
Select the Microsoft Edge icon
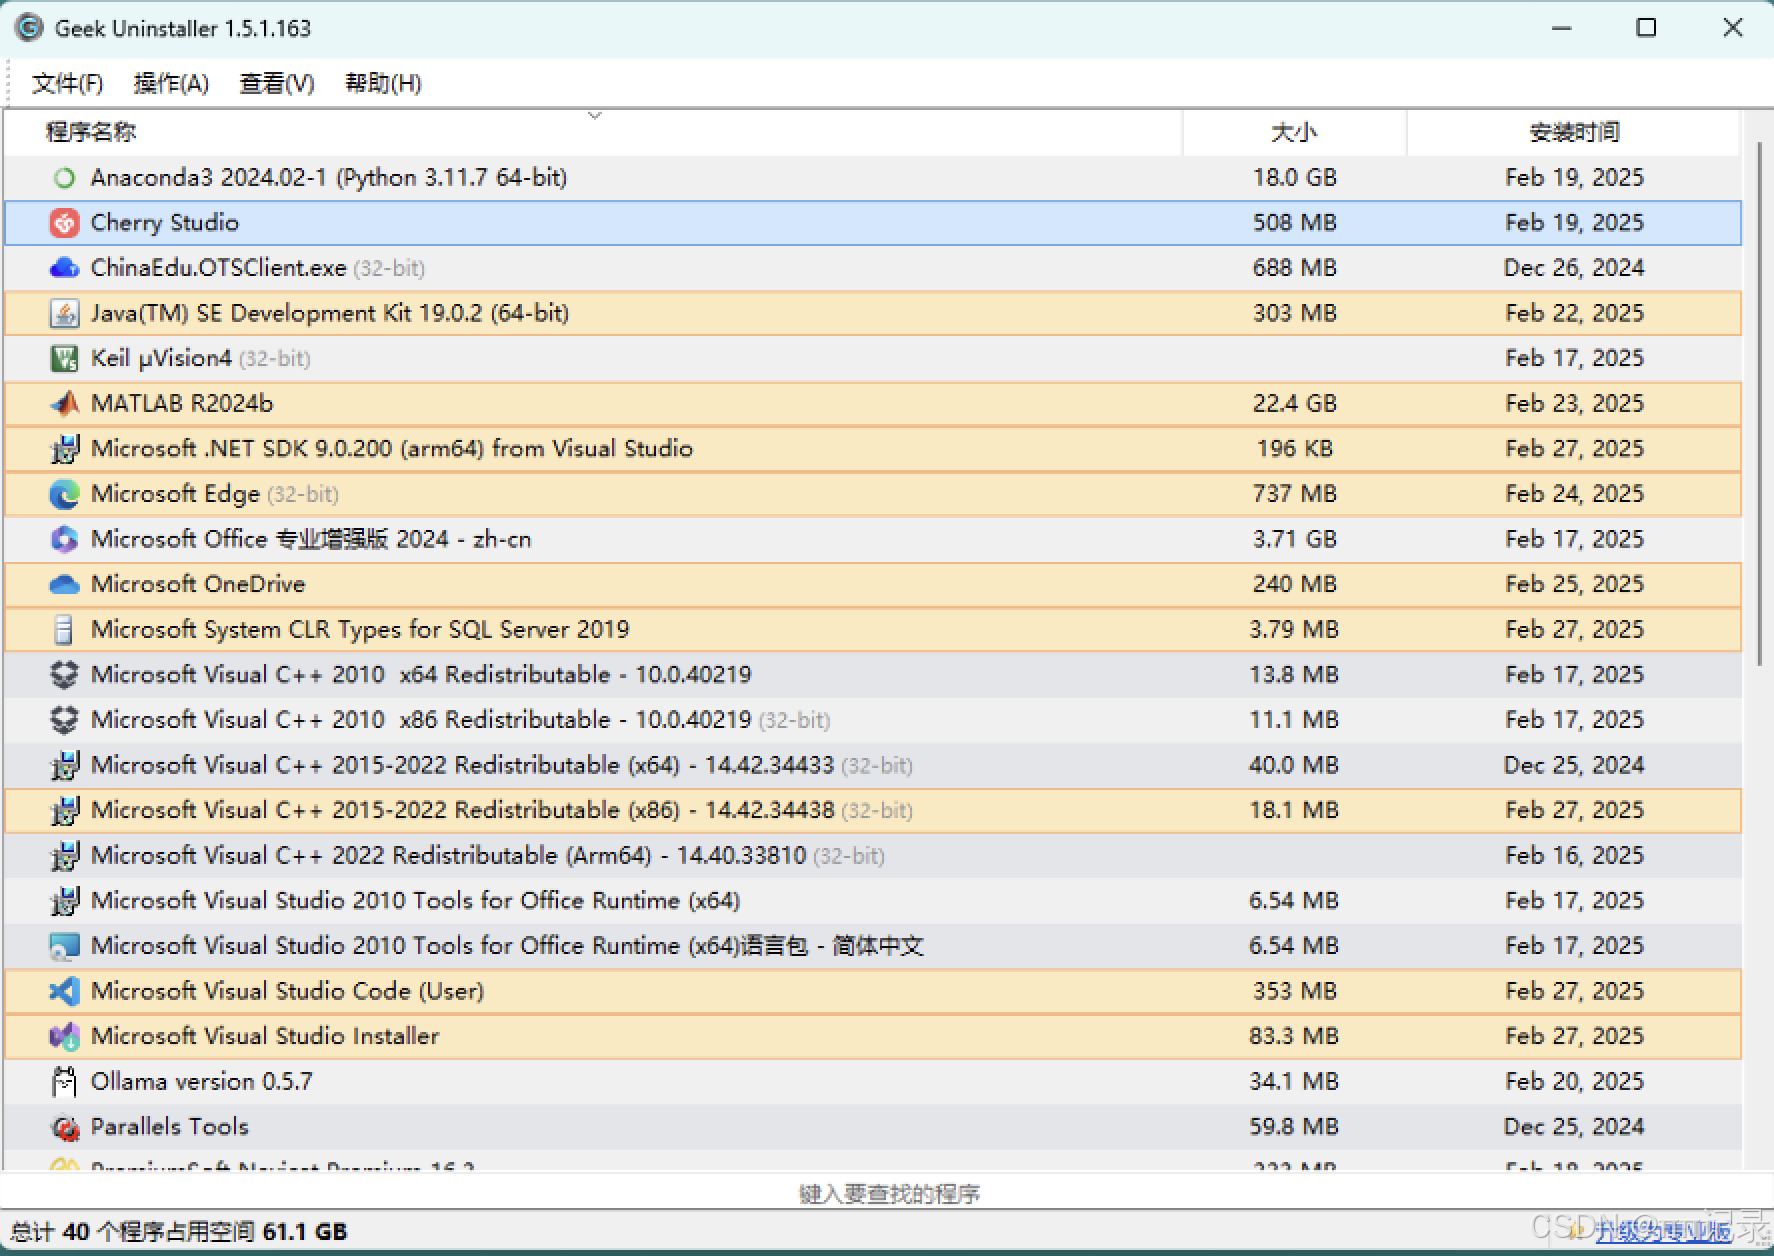pos(64,494)
